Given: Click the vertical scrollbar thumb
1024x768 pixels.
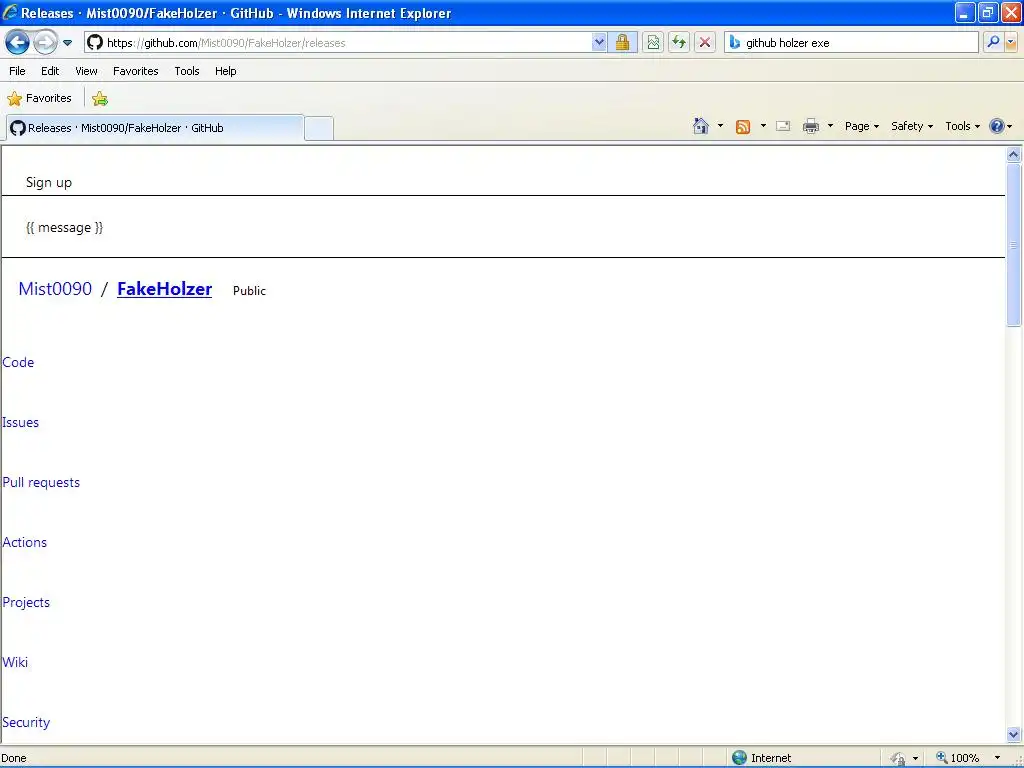Looking at the screenshot, I should [1014, 245].
